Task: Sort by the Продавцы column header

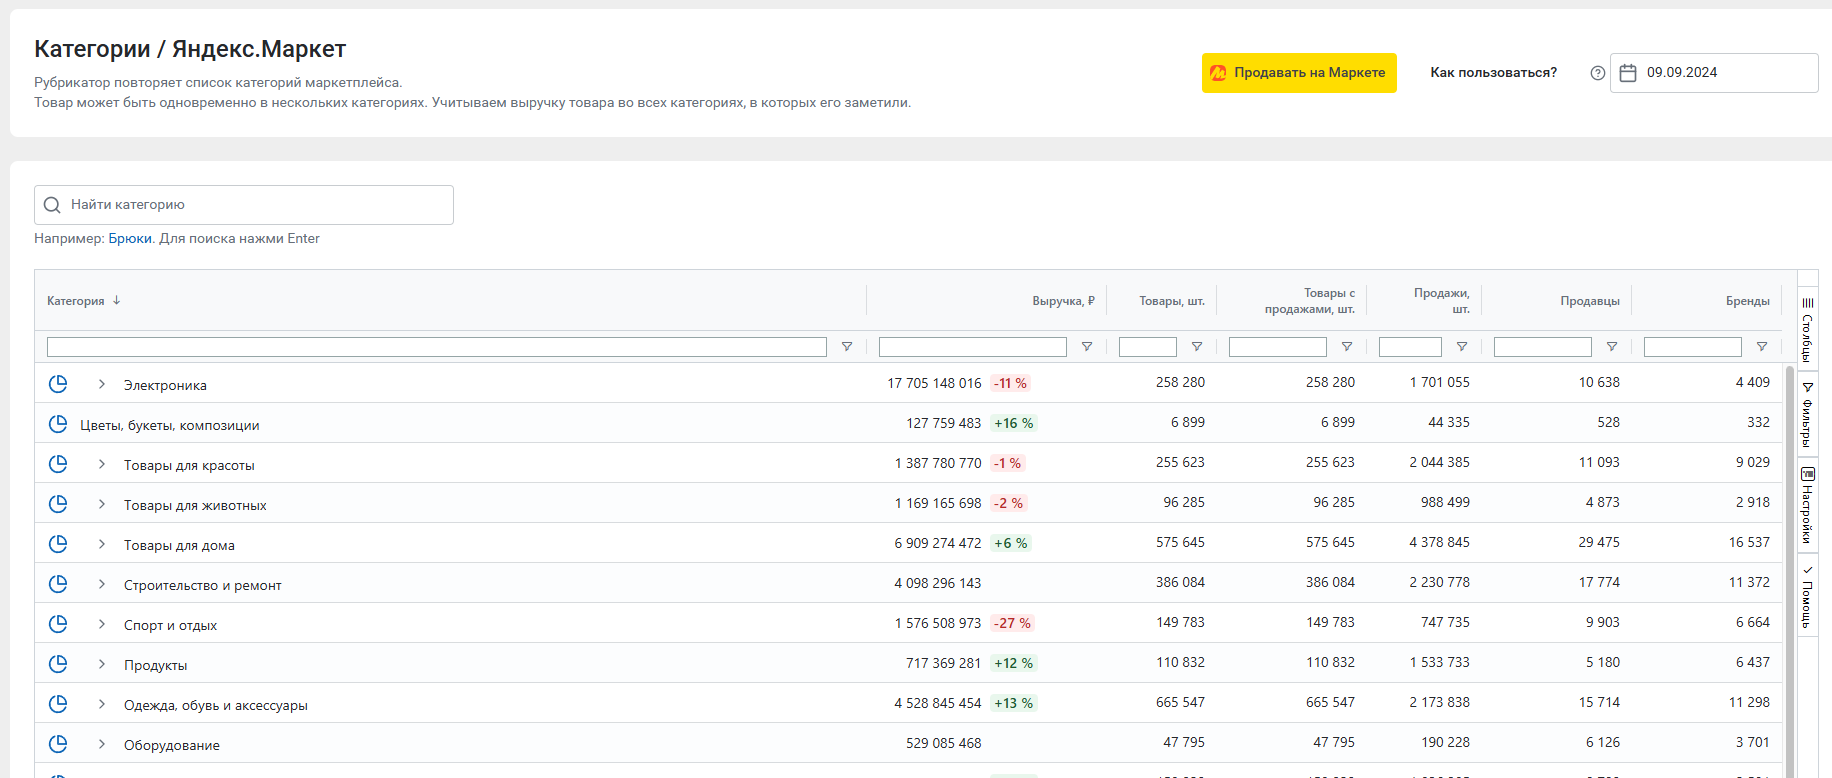Action: pyautogui.click(x=1590, y=301)
